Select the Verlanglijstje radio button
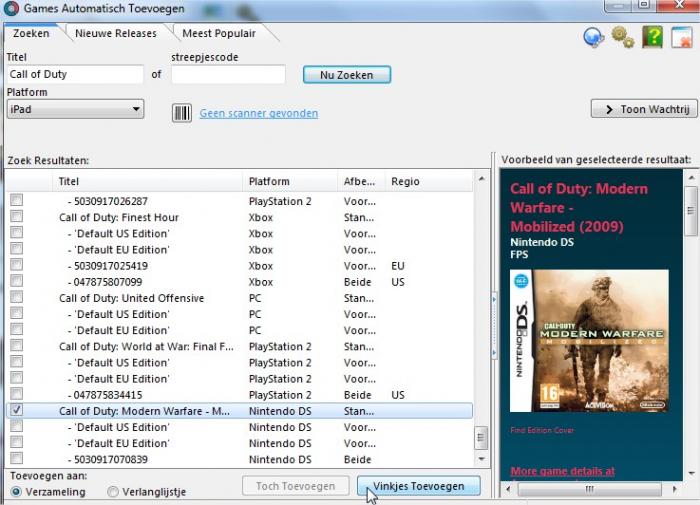700x505 pixels. pyautogui.click(x=113, y=492)
